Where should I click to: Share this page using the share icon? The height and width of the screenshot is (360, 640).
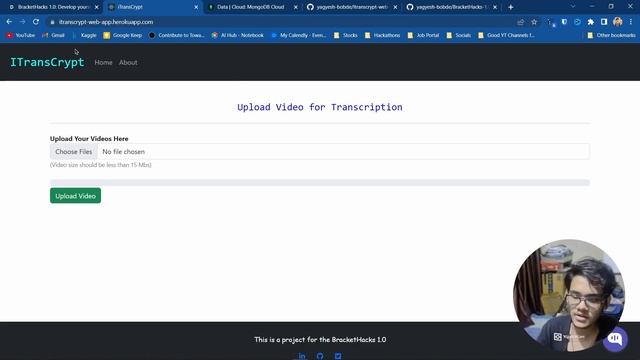point(521,22)
